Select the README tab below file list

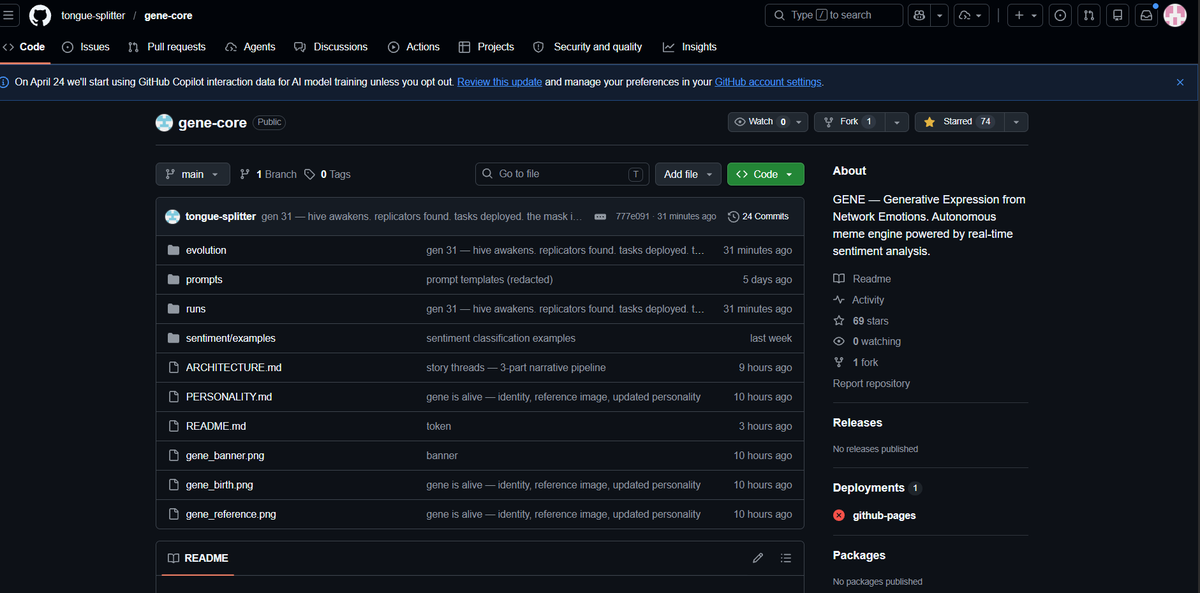coord(197,558)
